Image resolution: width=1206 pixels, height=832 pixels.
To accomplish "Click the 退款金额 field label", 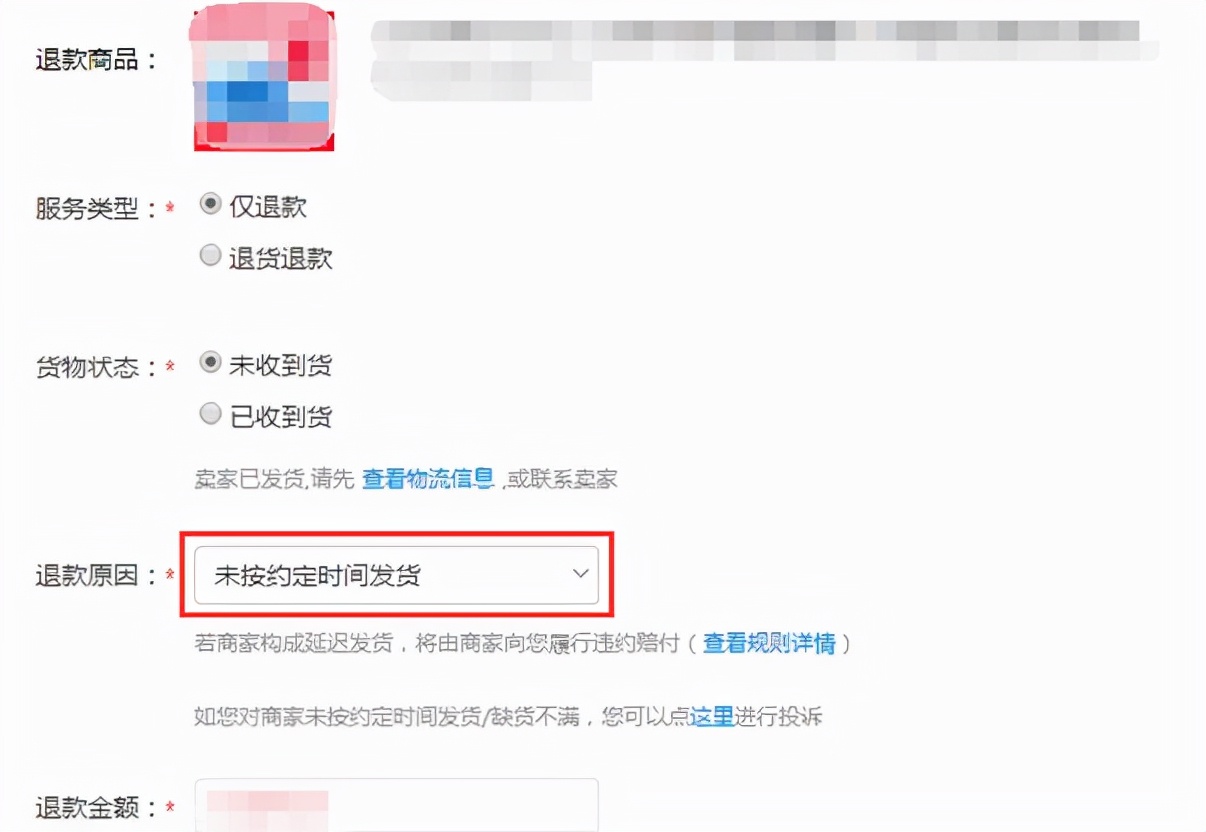I will [97, 807].
